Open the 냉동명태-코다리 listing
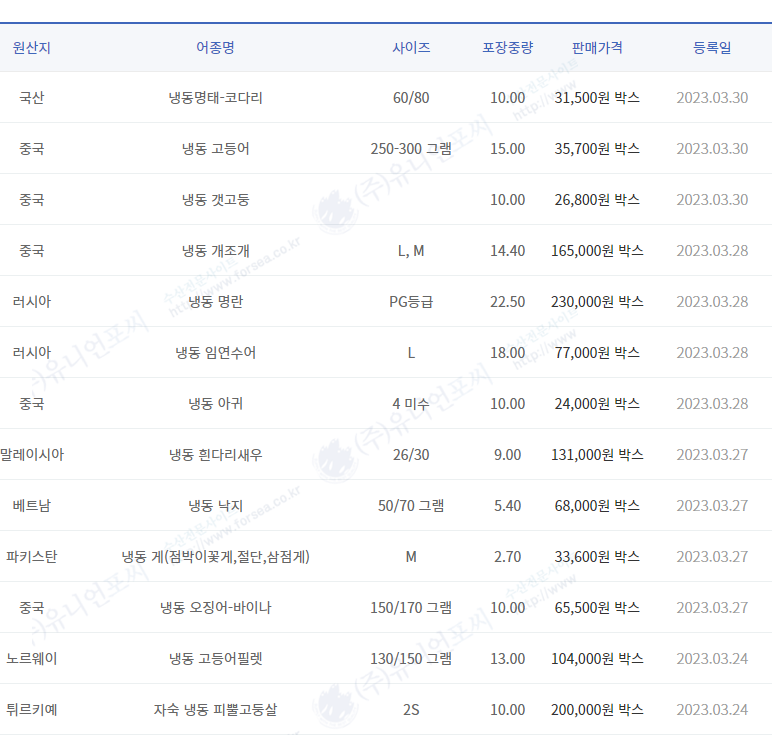This screenshot has width=772, height=735. (x=215, y=98)
